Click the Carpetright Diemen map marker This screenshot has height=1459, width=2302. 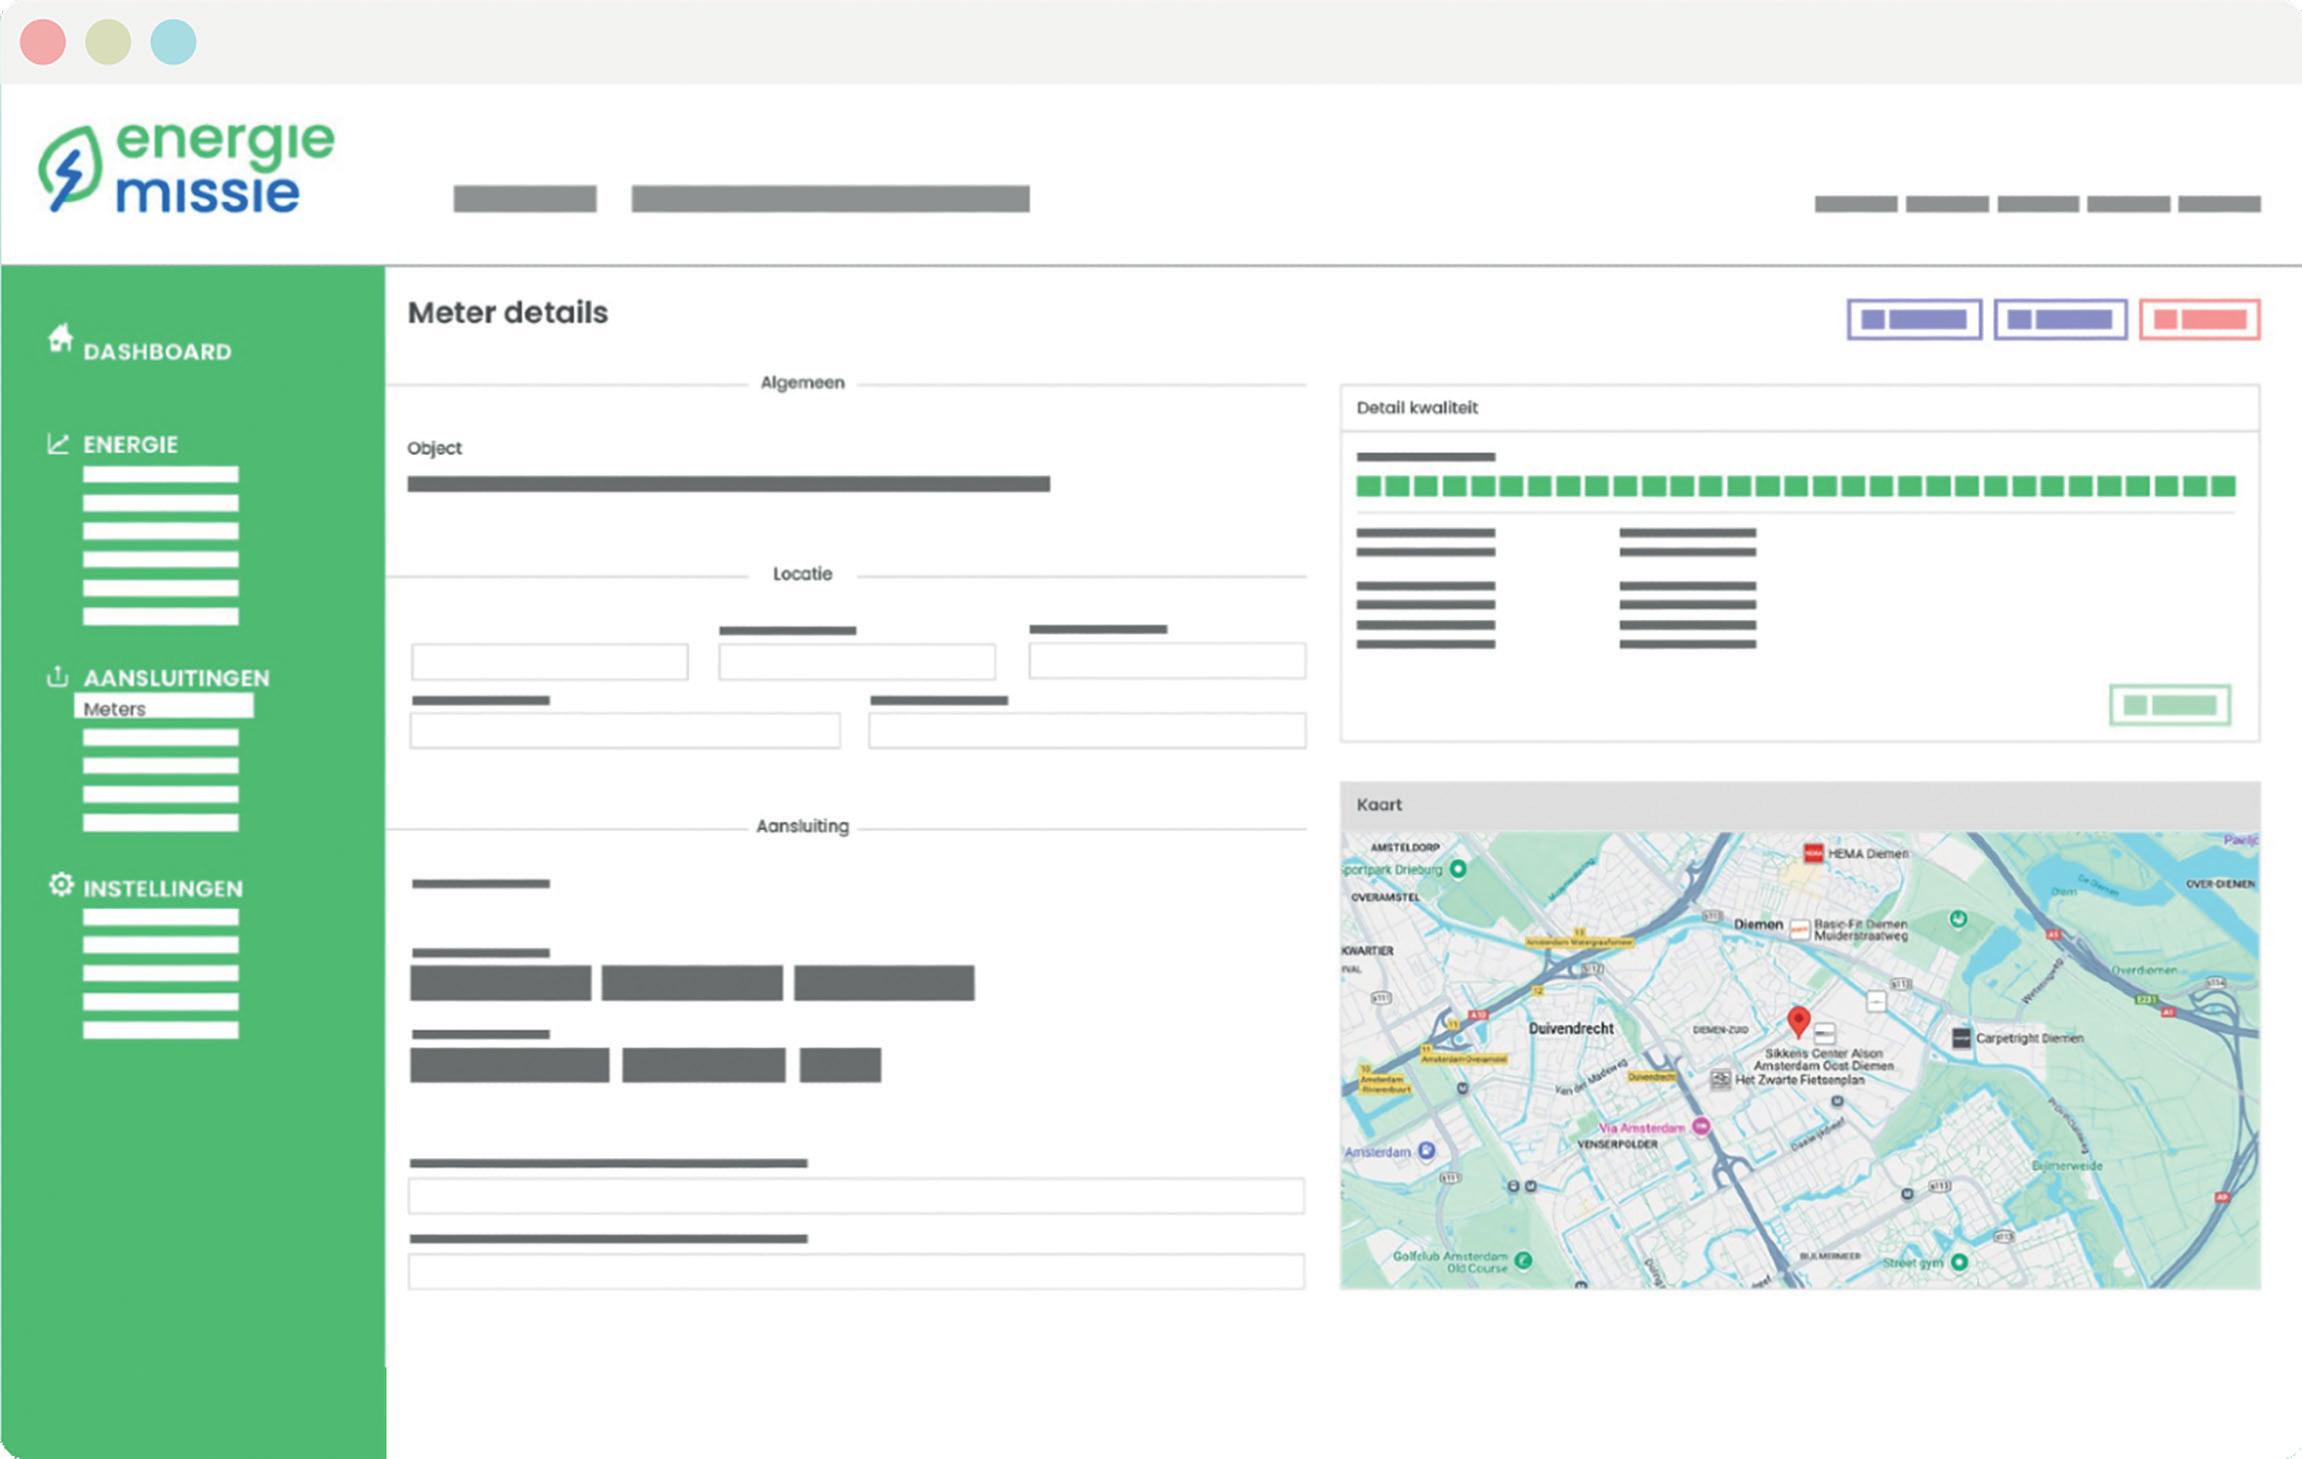(1961, 1038)
